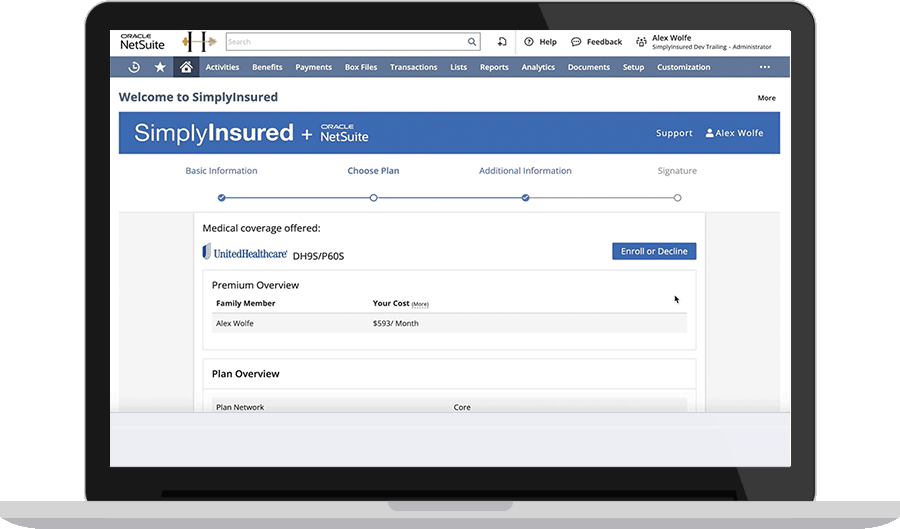Go to the Additional Information step

click(x=525, y=171)
